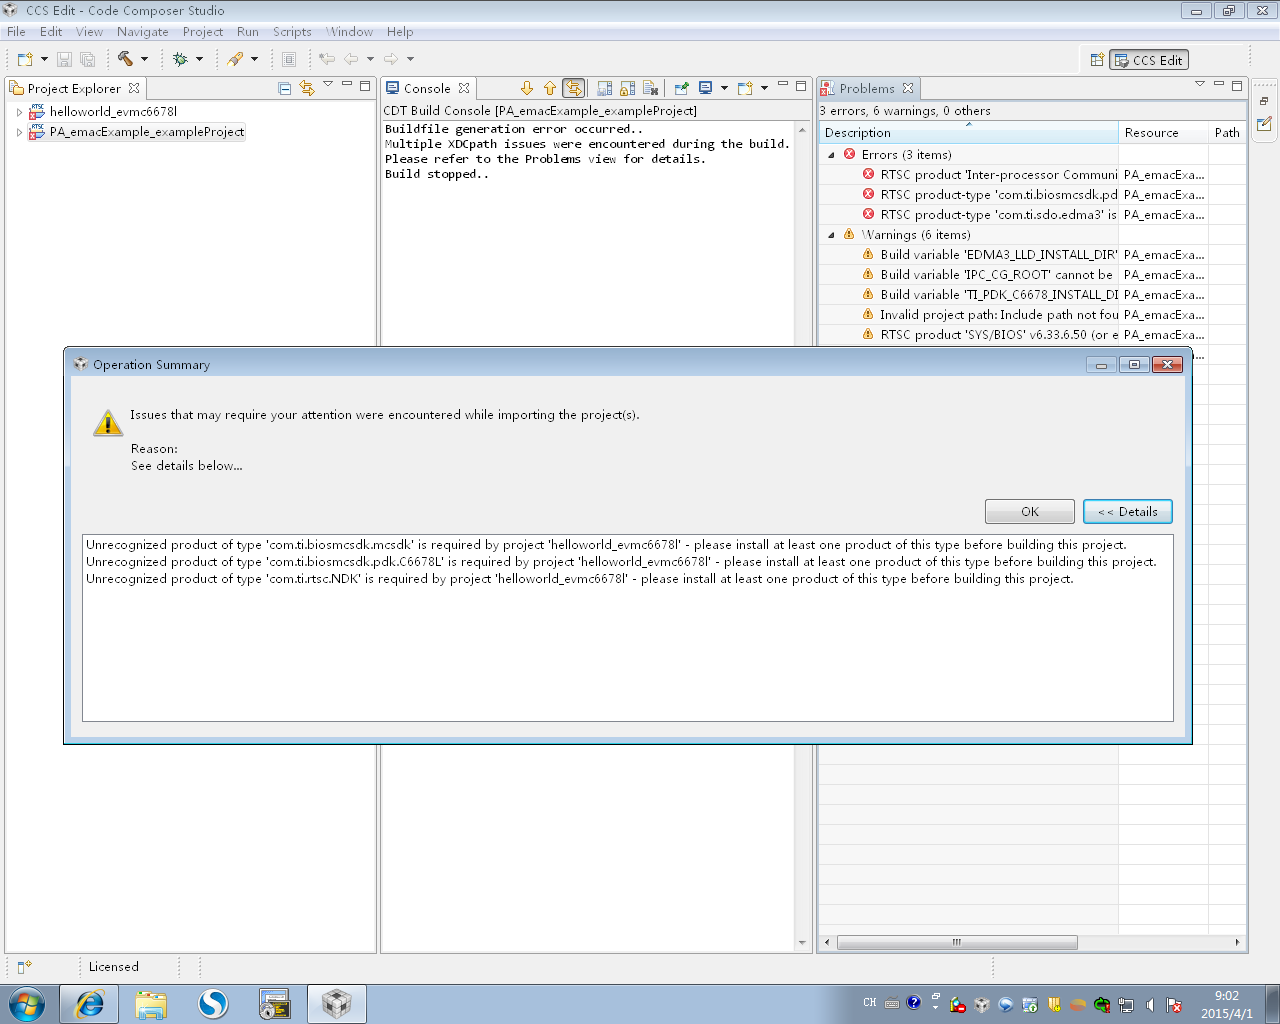This screenshot has height=1024, width=1280.
Task: Click the Internet Explorer taskbar icon
Action: click(x=89, y=1004)
